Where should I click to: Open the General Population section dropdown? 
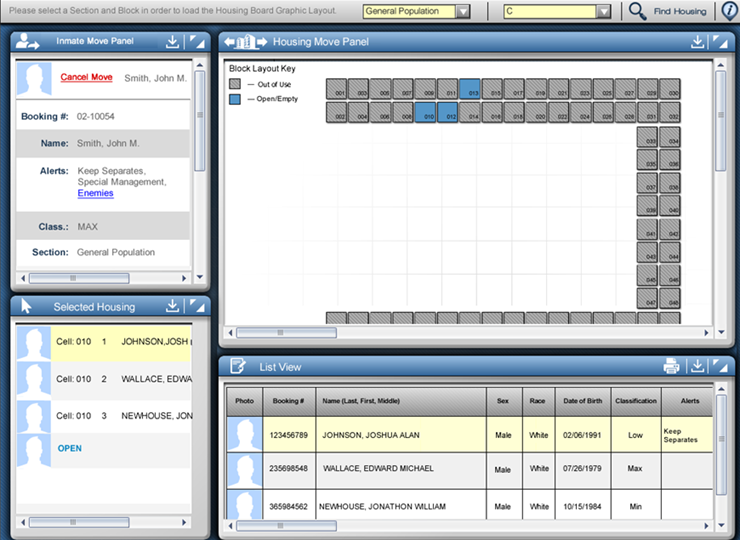pyautogui.click(x=462, y=11)
